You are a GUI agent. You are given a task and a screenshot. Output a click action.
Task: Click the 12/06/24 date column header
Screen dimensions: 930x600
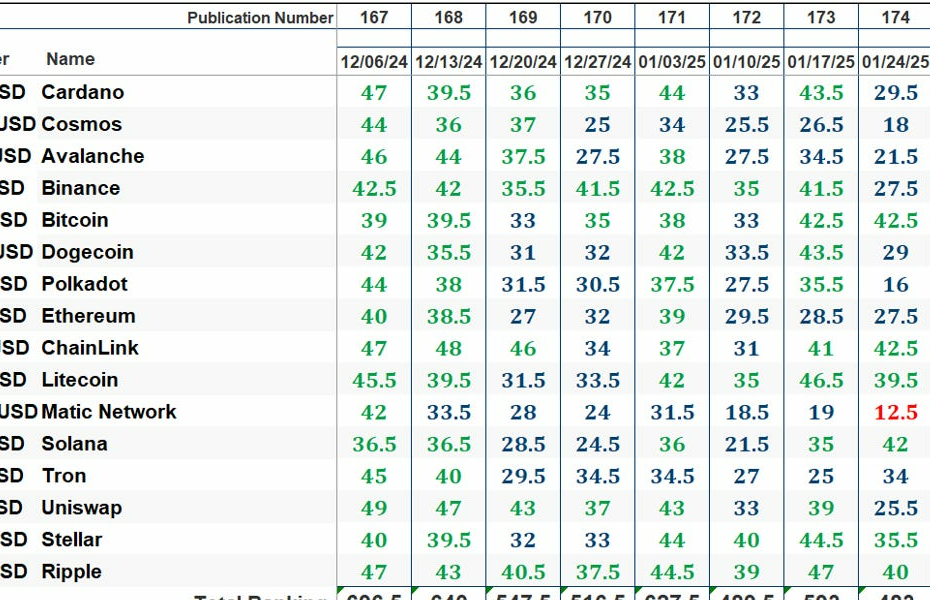point(374,62)
